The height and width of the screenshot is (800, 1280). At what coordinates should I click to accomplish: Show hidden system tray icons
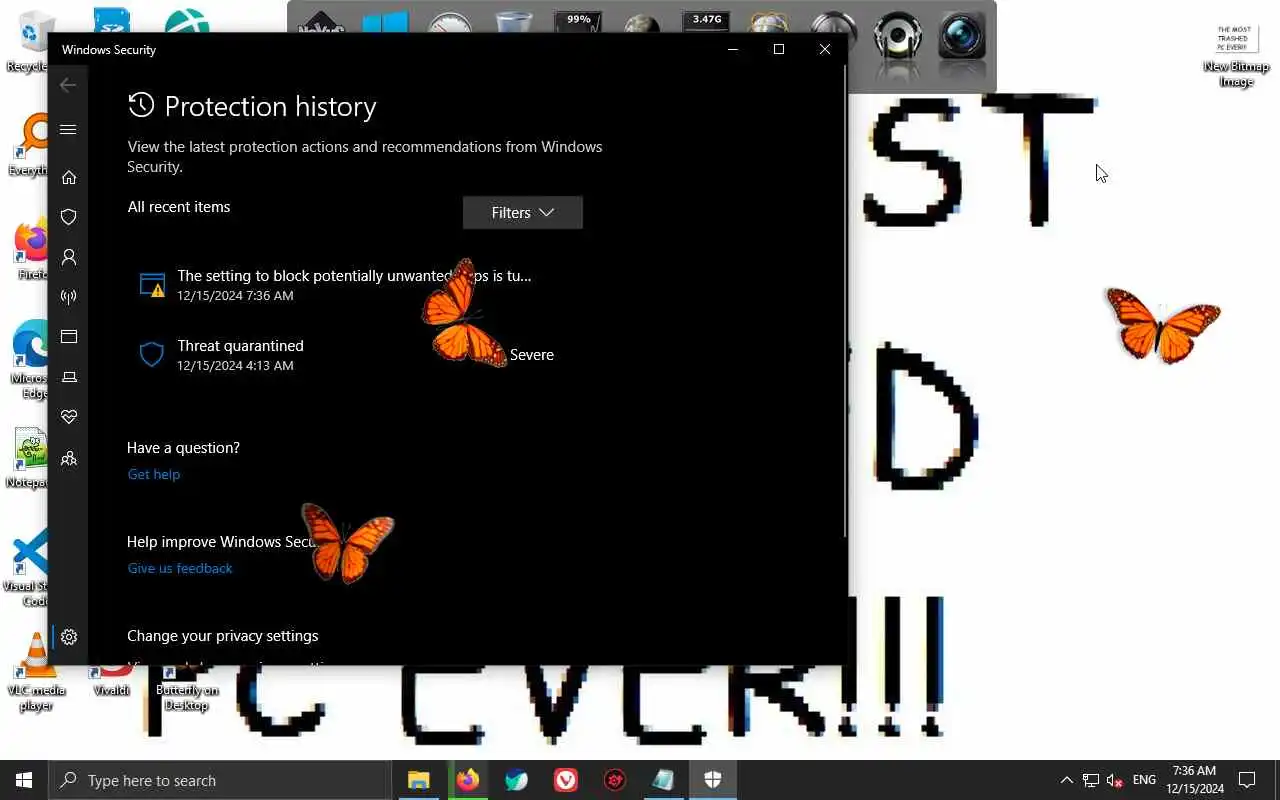point(1066,780)
